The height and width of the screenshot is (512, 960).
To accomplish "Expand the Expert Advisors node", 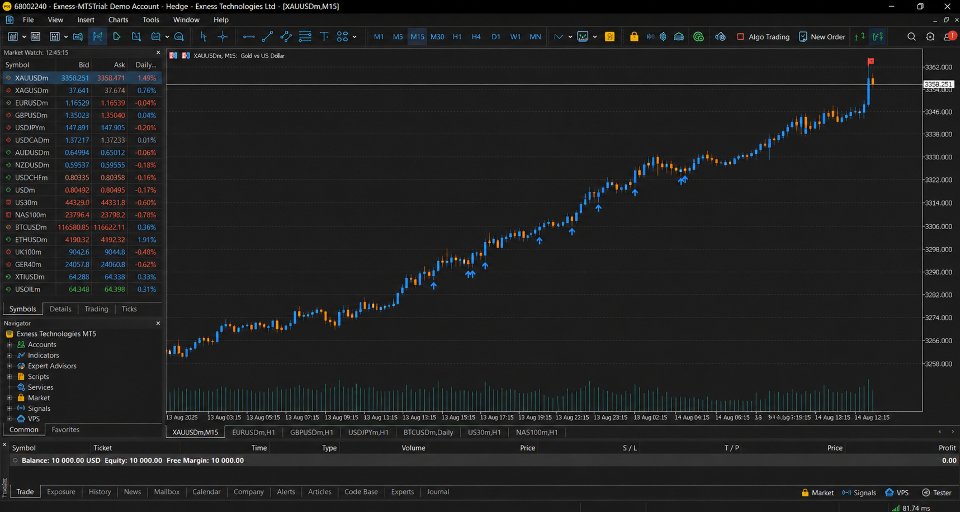I will coord(9,366).
